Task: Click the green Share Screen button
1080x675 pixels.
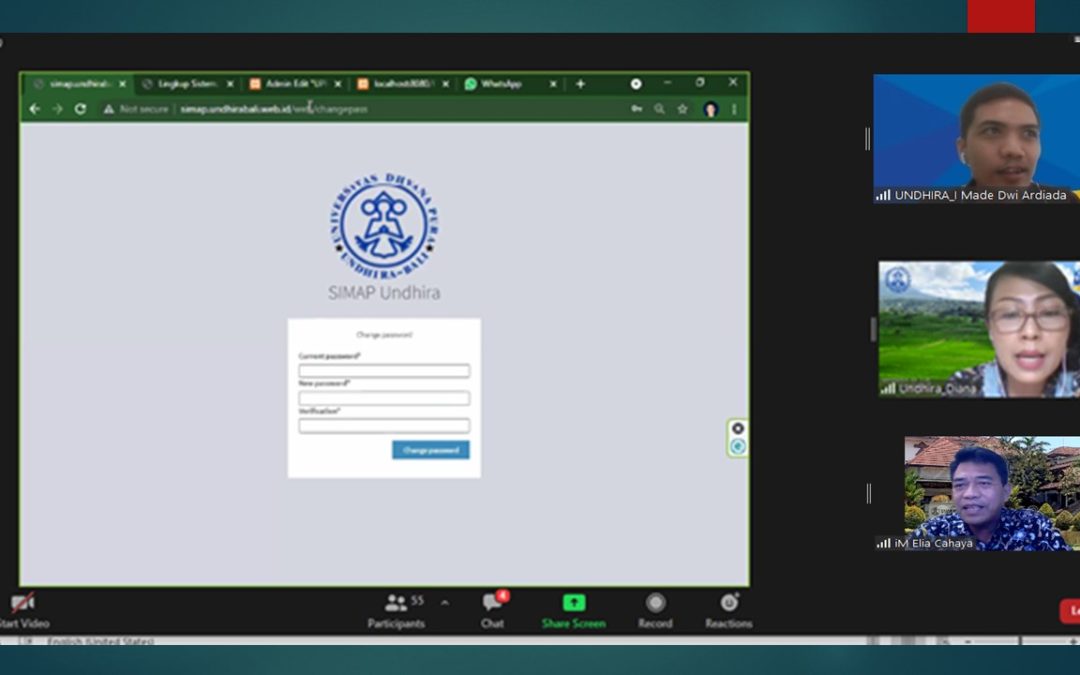Action: [x=573, y=611]
